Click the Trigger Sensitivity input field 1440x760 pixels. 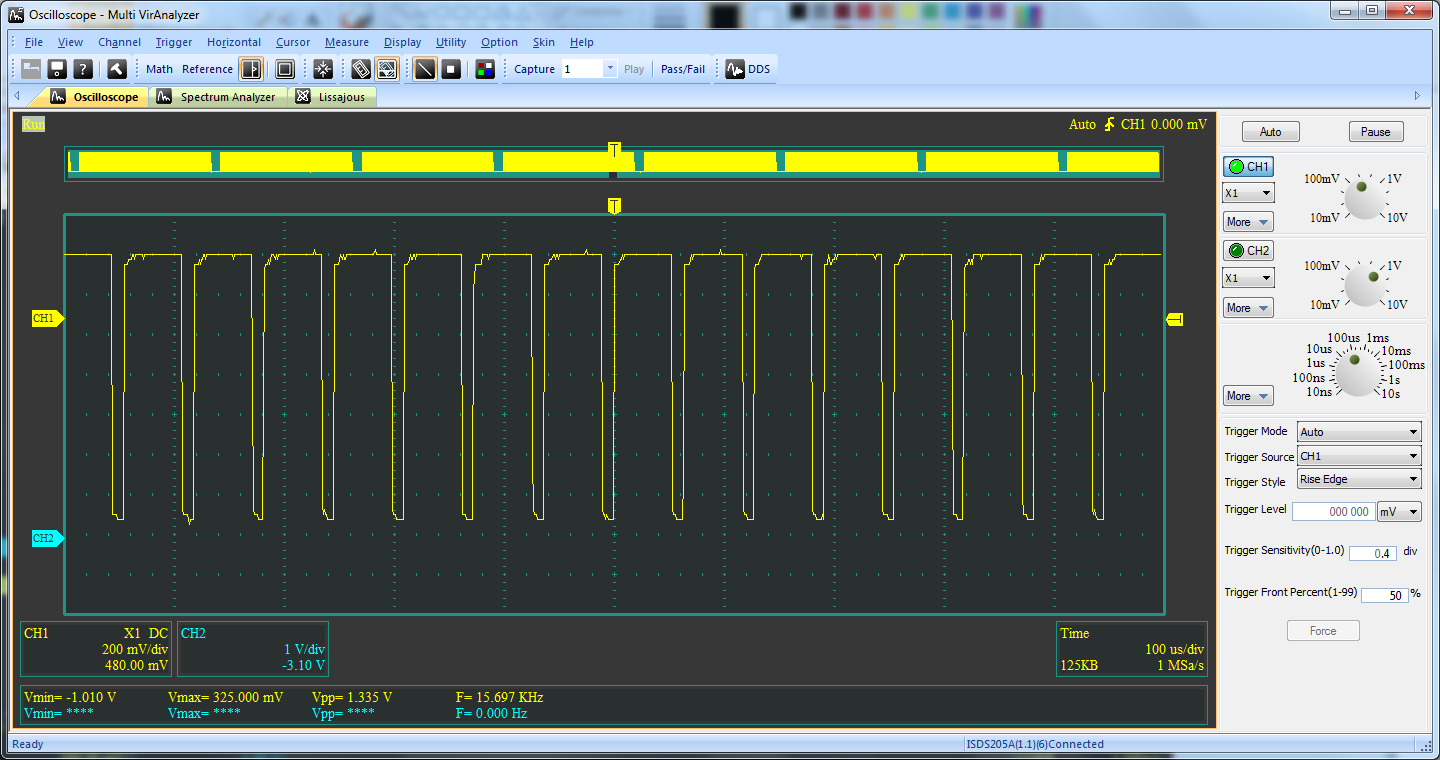[x=1372, y=553]
